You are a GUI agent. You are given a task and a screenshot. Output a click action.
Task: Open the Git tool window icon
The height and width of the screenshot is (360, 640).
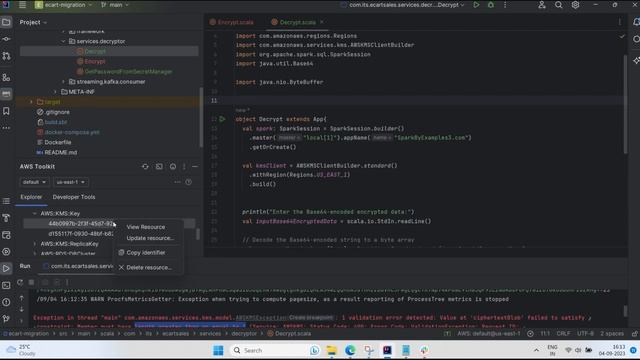point(6,319)
